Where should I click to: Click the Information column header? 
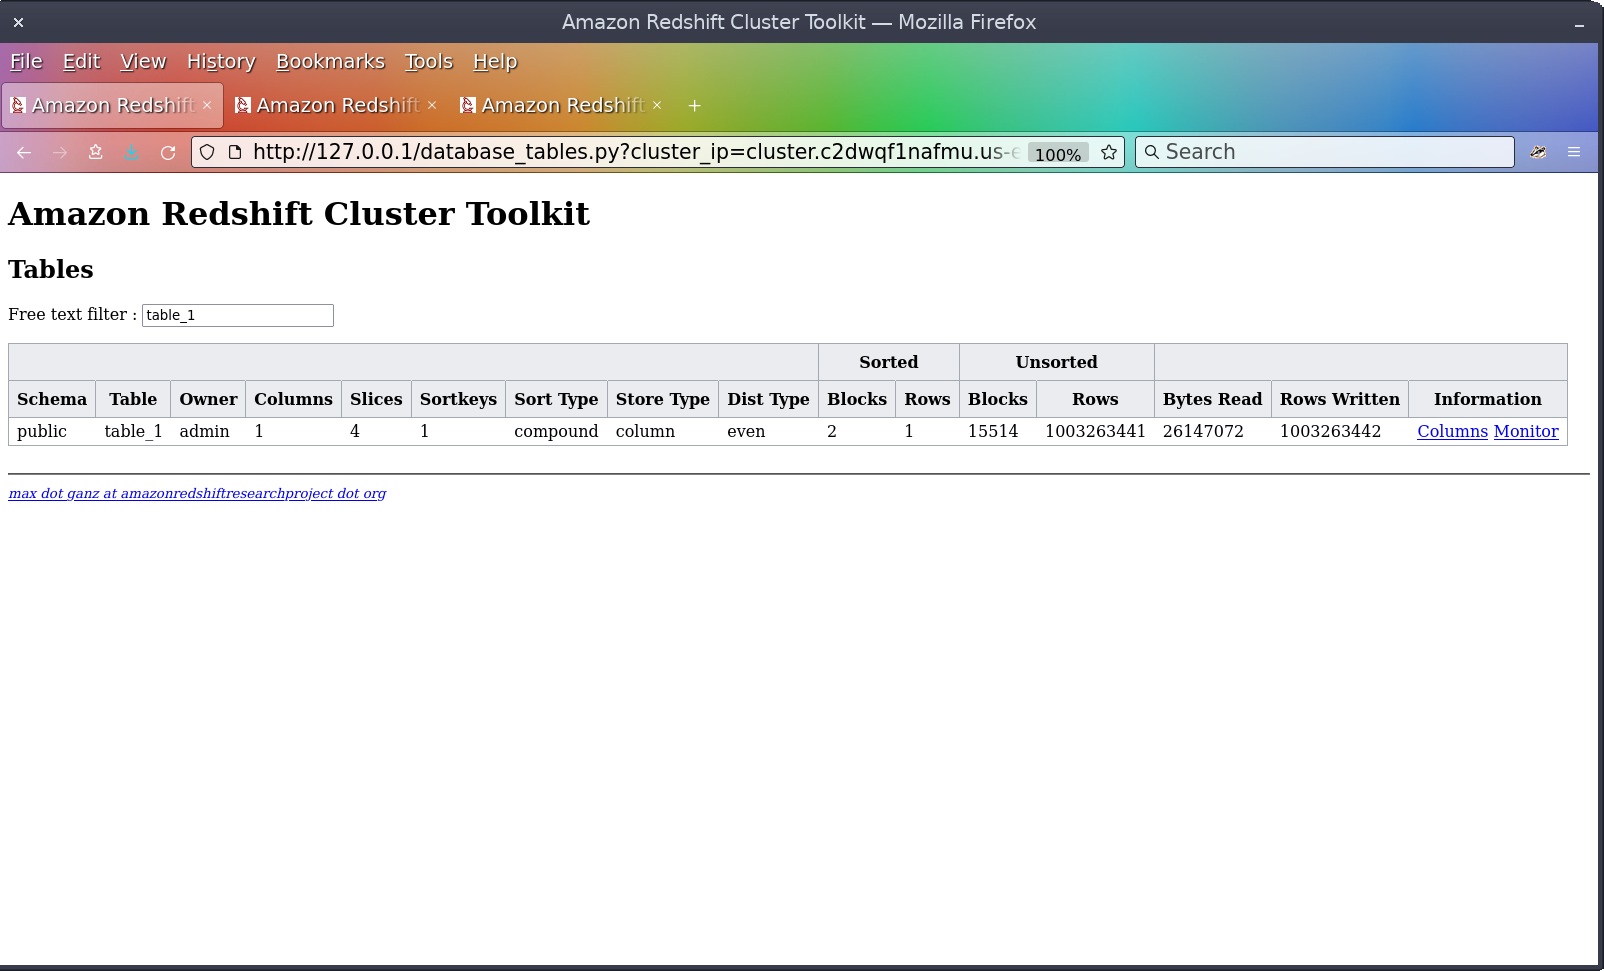1488,399
